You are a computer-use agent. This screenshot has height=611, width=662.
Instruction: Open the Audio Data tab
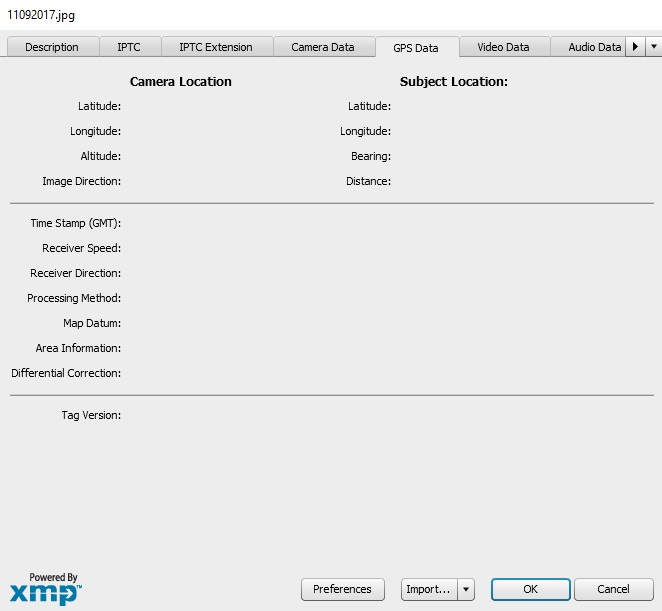tap(594, 47)
